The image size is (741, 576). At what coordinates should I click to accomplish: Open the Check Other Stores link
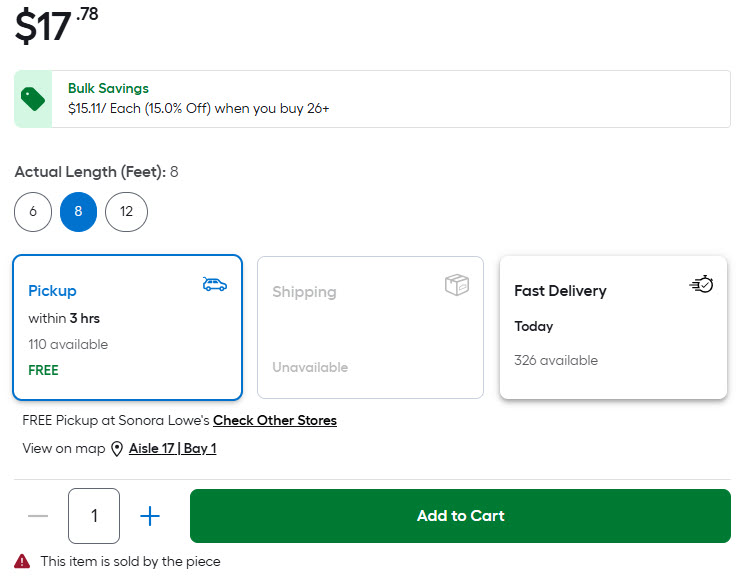(274, 420)
